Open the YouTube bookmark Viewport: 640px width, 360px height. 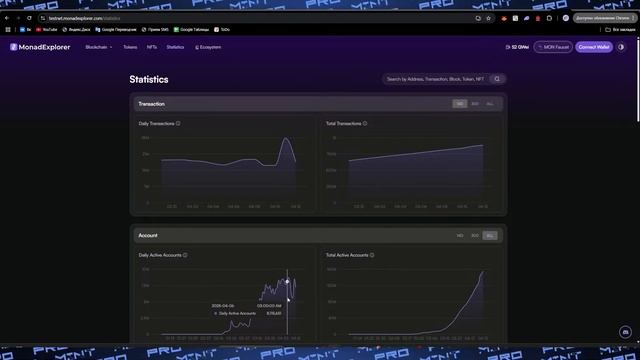click(47, 29)
